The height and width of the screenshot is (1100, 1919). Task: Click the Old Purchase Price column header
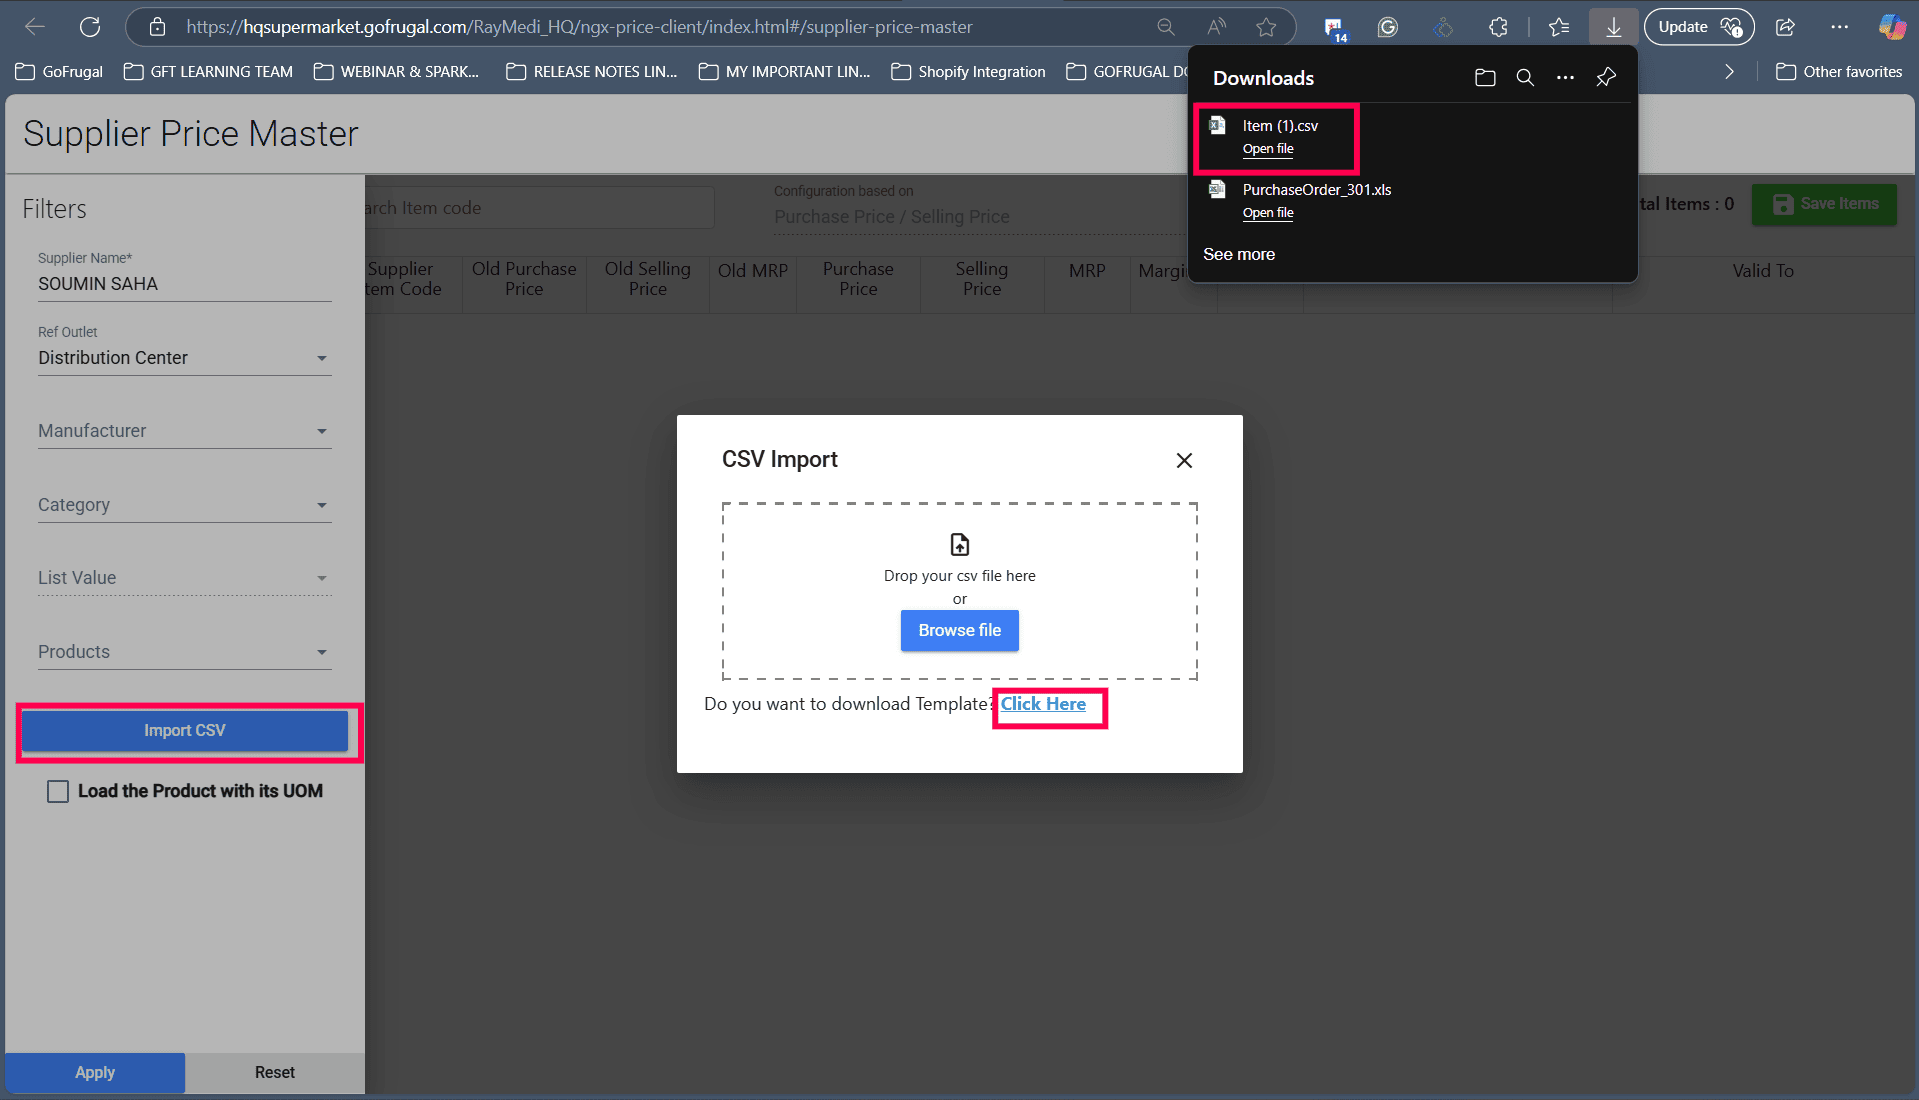(524, 279)
